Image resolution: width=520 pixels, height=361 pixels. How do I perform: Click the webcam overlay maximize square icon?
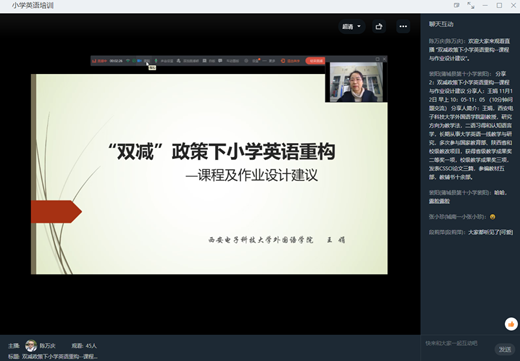click(x=377, y=59)
